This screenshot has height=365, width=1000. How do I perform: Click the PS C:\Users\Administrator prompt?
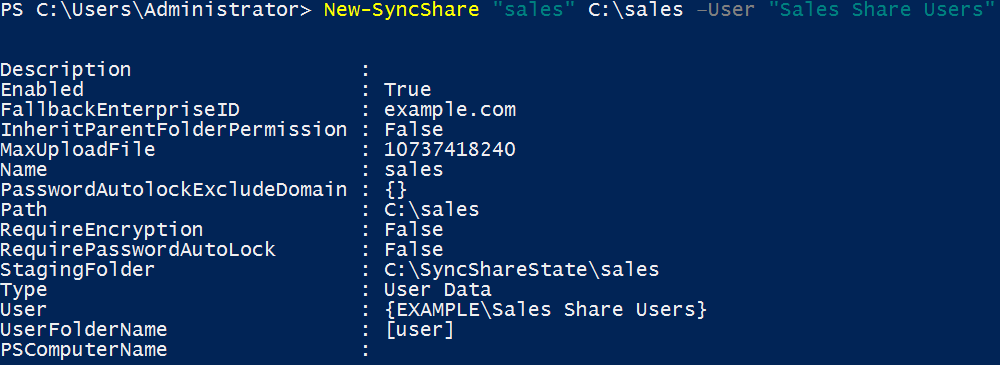156,11
